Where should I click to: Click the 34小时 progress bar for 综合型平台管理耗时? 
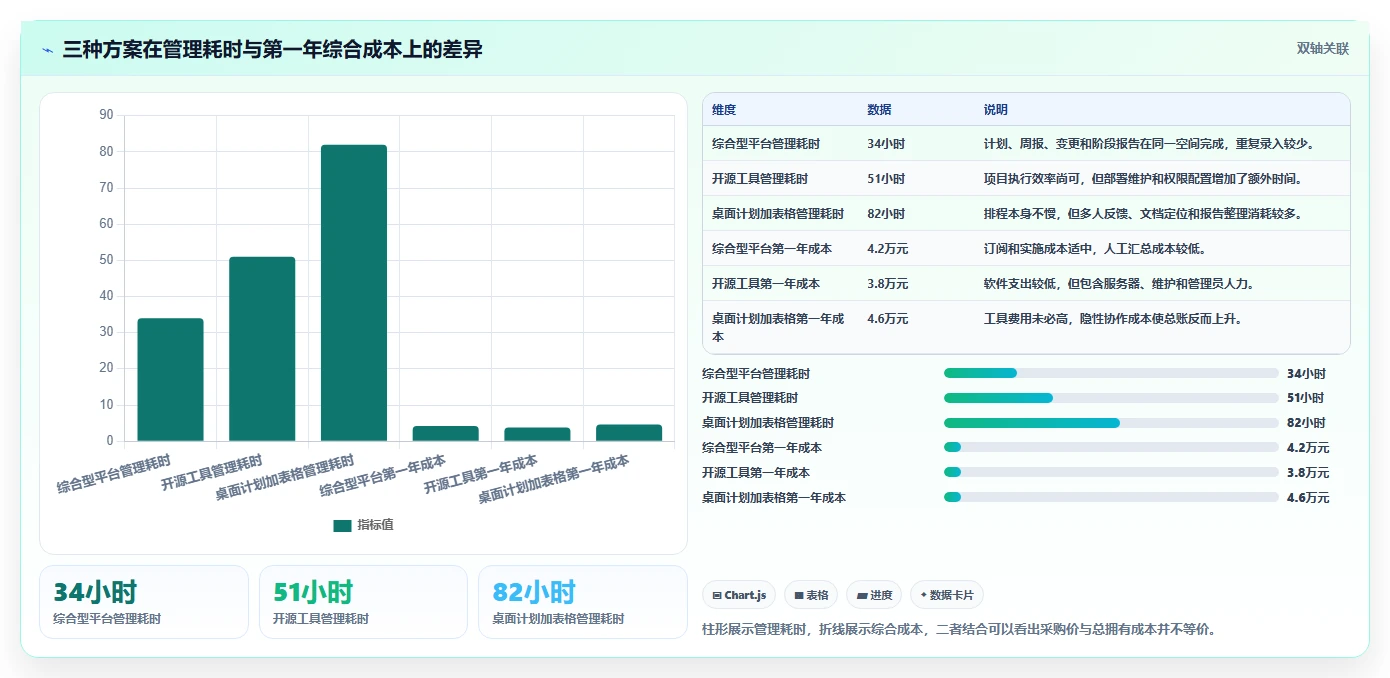pos(1111,373)
